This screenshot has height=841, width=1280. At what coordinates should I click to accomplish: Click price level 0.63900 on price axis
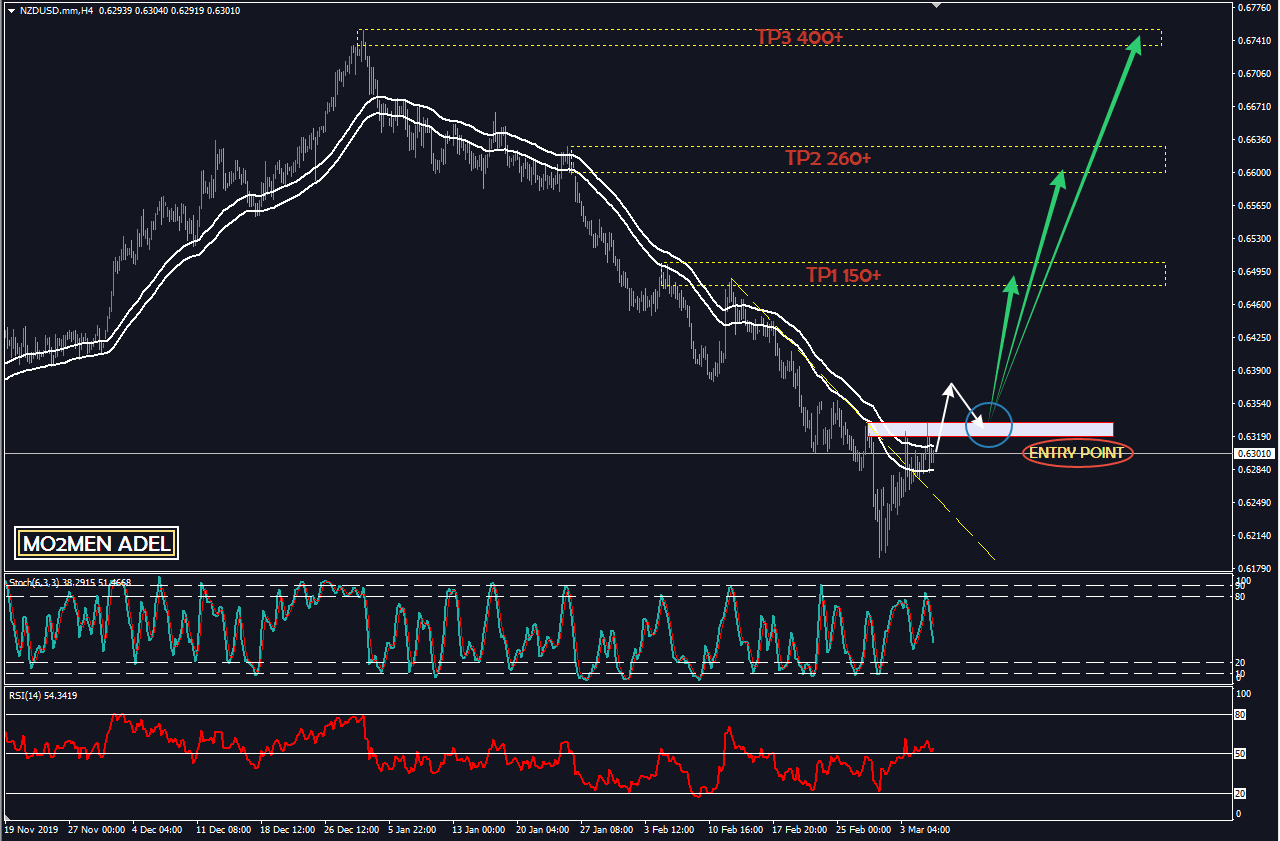tap(1254, 371)
